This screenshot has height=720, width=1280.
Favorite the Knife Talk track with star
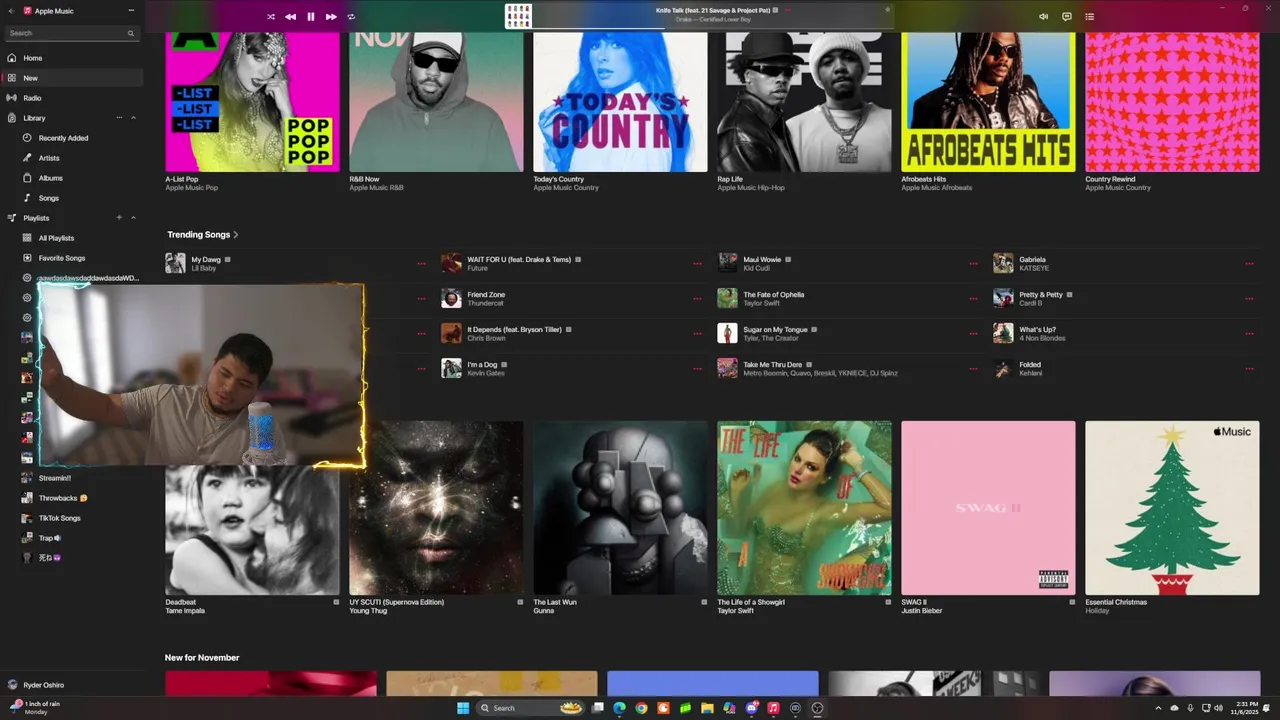[x=887, y=10]
